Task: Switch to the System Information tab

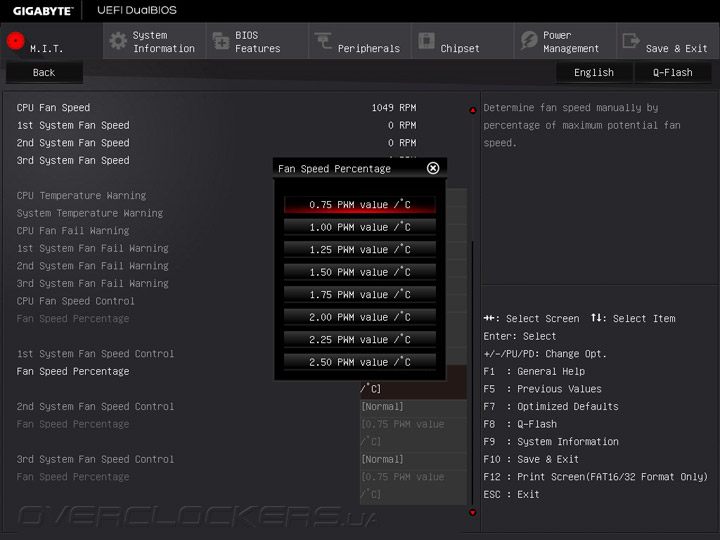Action: (154, 41)
